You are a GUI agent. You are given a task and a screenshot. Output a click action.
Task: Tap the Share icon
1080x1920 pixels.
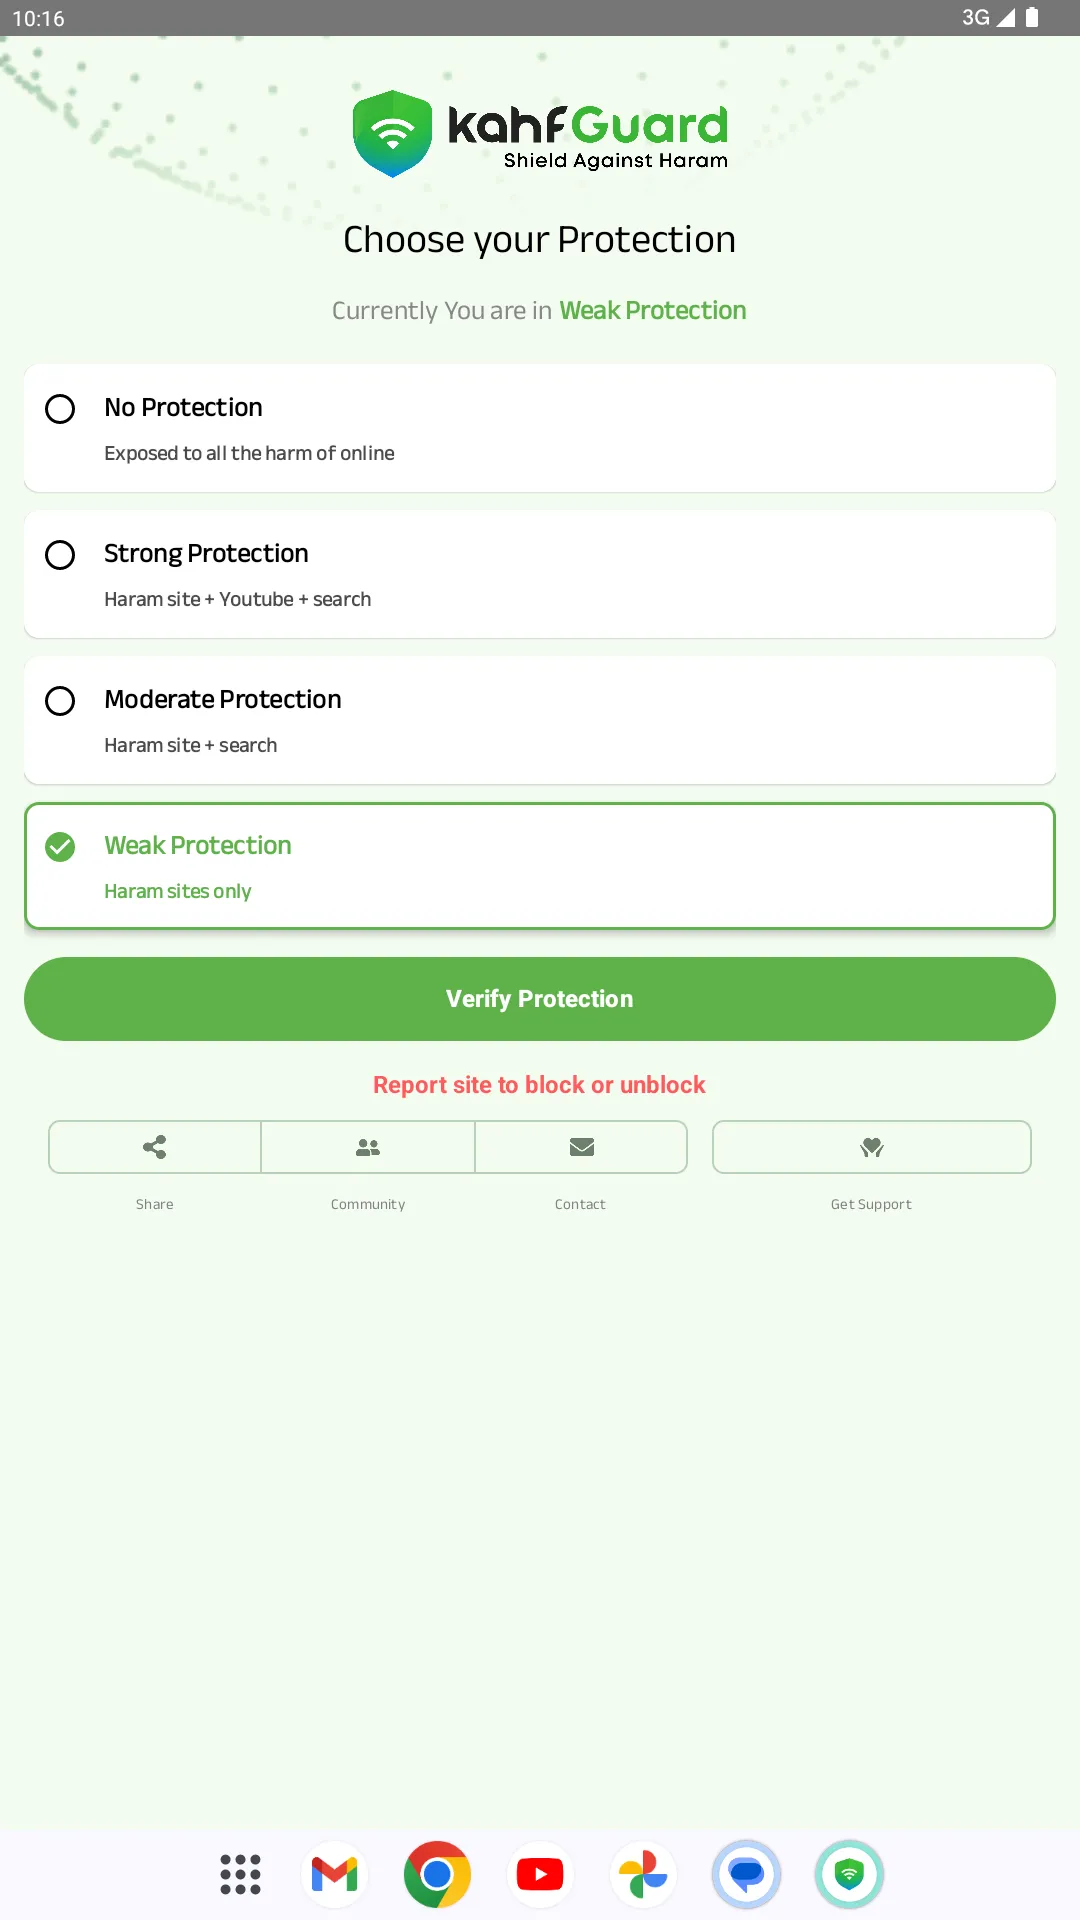coord(154,1147)
